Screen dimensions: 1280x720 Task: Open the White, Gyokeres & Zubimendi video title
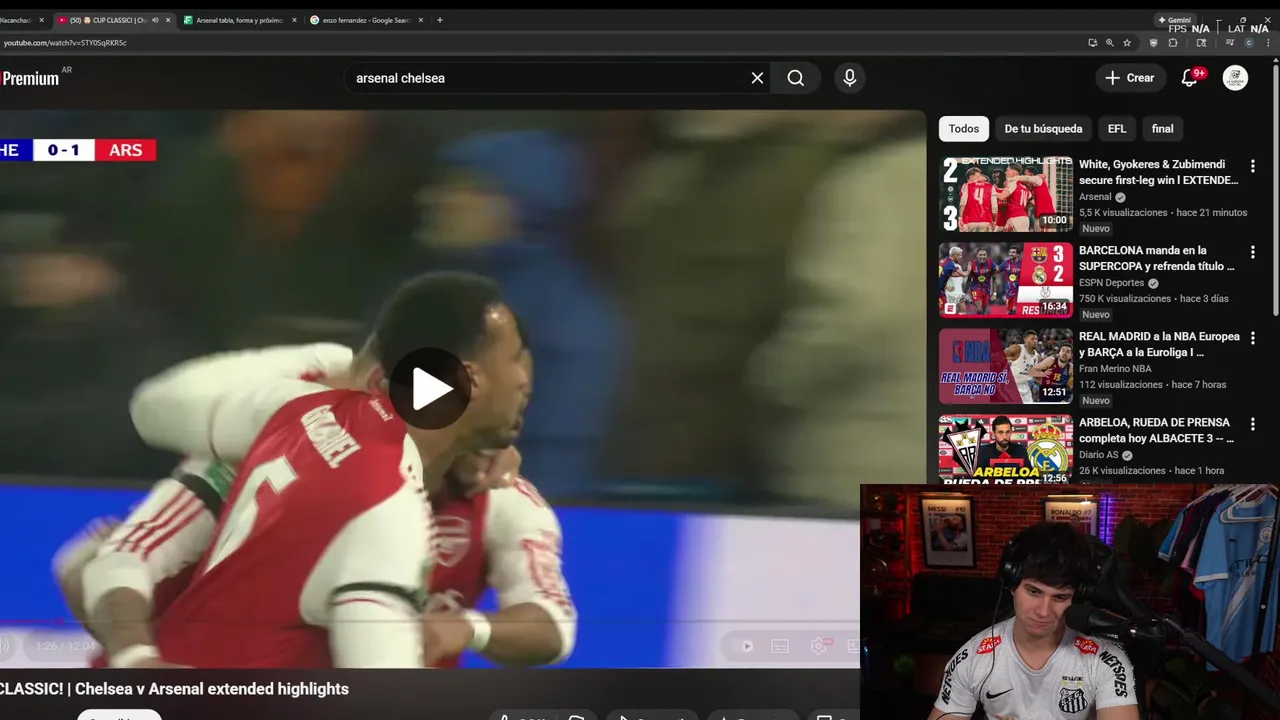coord(1158,172)
